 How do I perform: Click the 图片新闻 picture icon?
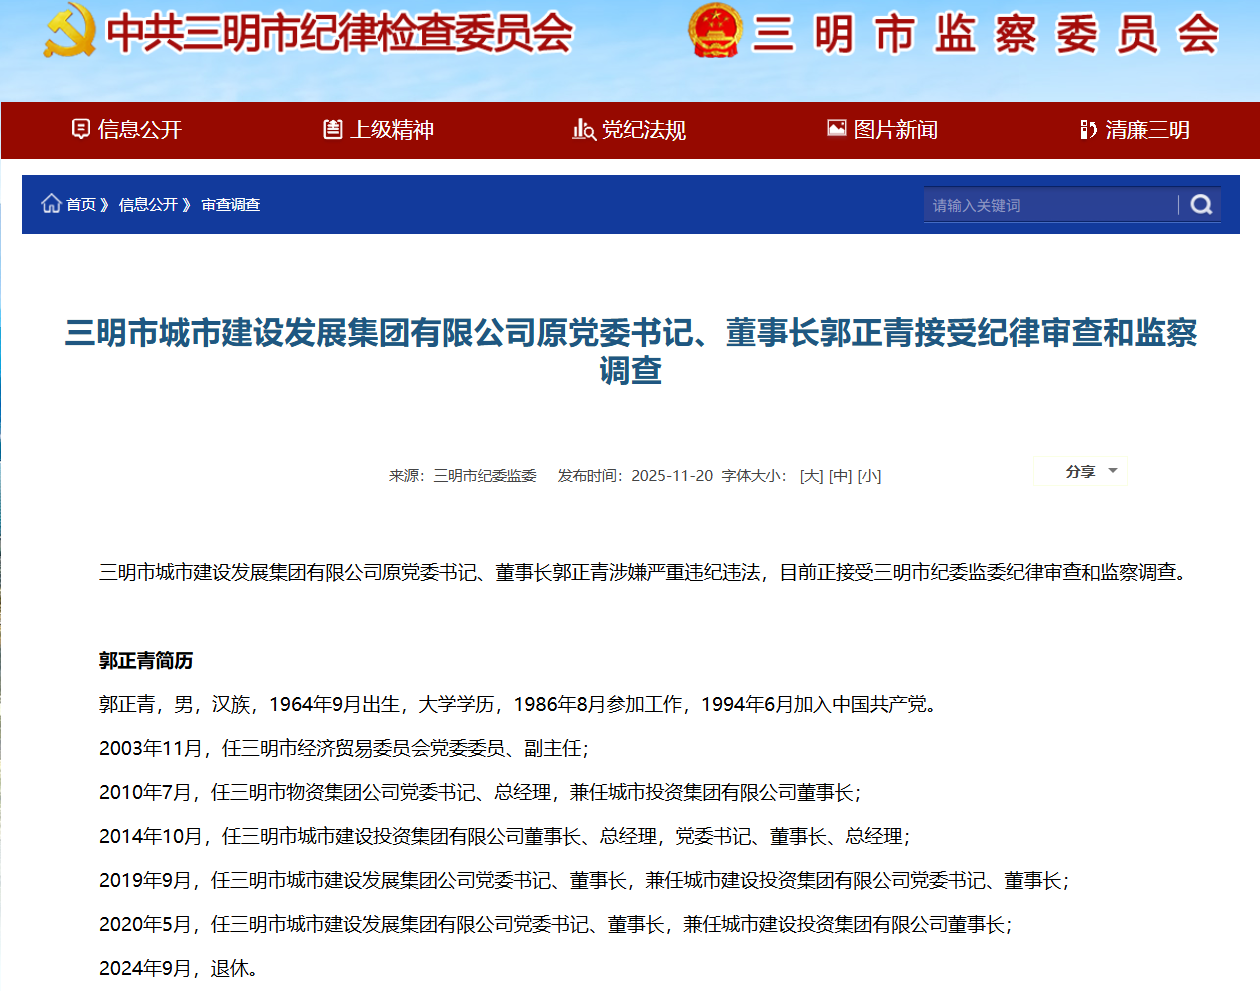[x=836, y=128]
